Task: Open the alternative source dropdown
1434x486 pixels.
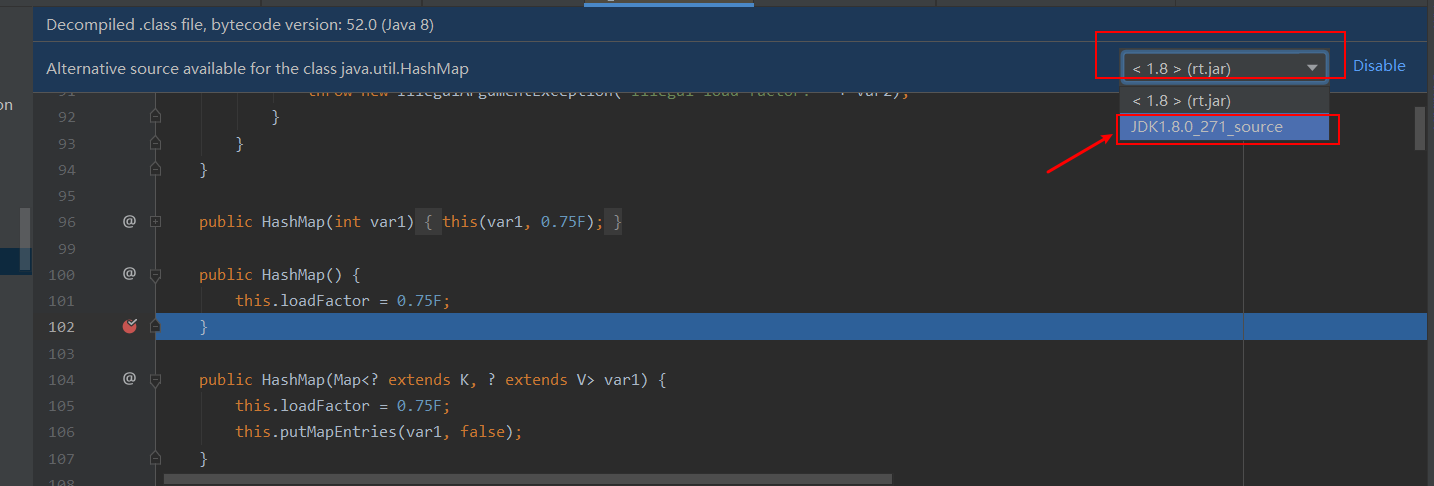Action: (1225, 68)
